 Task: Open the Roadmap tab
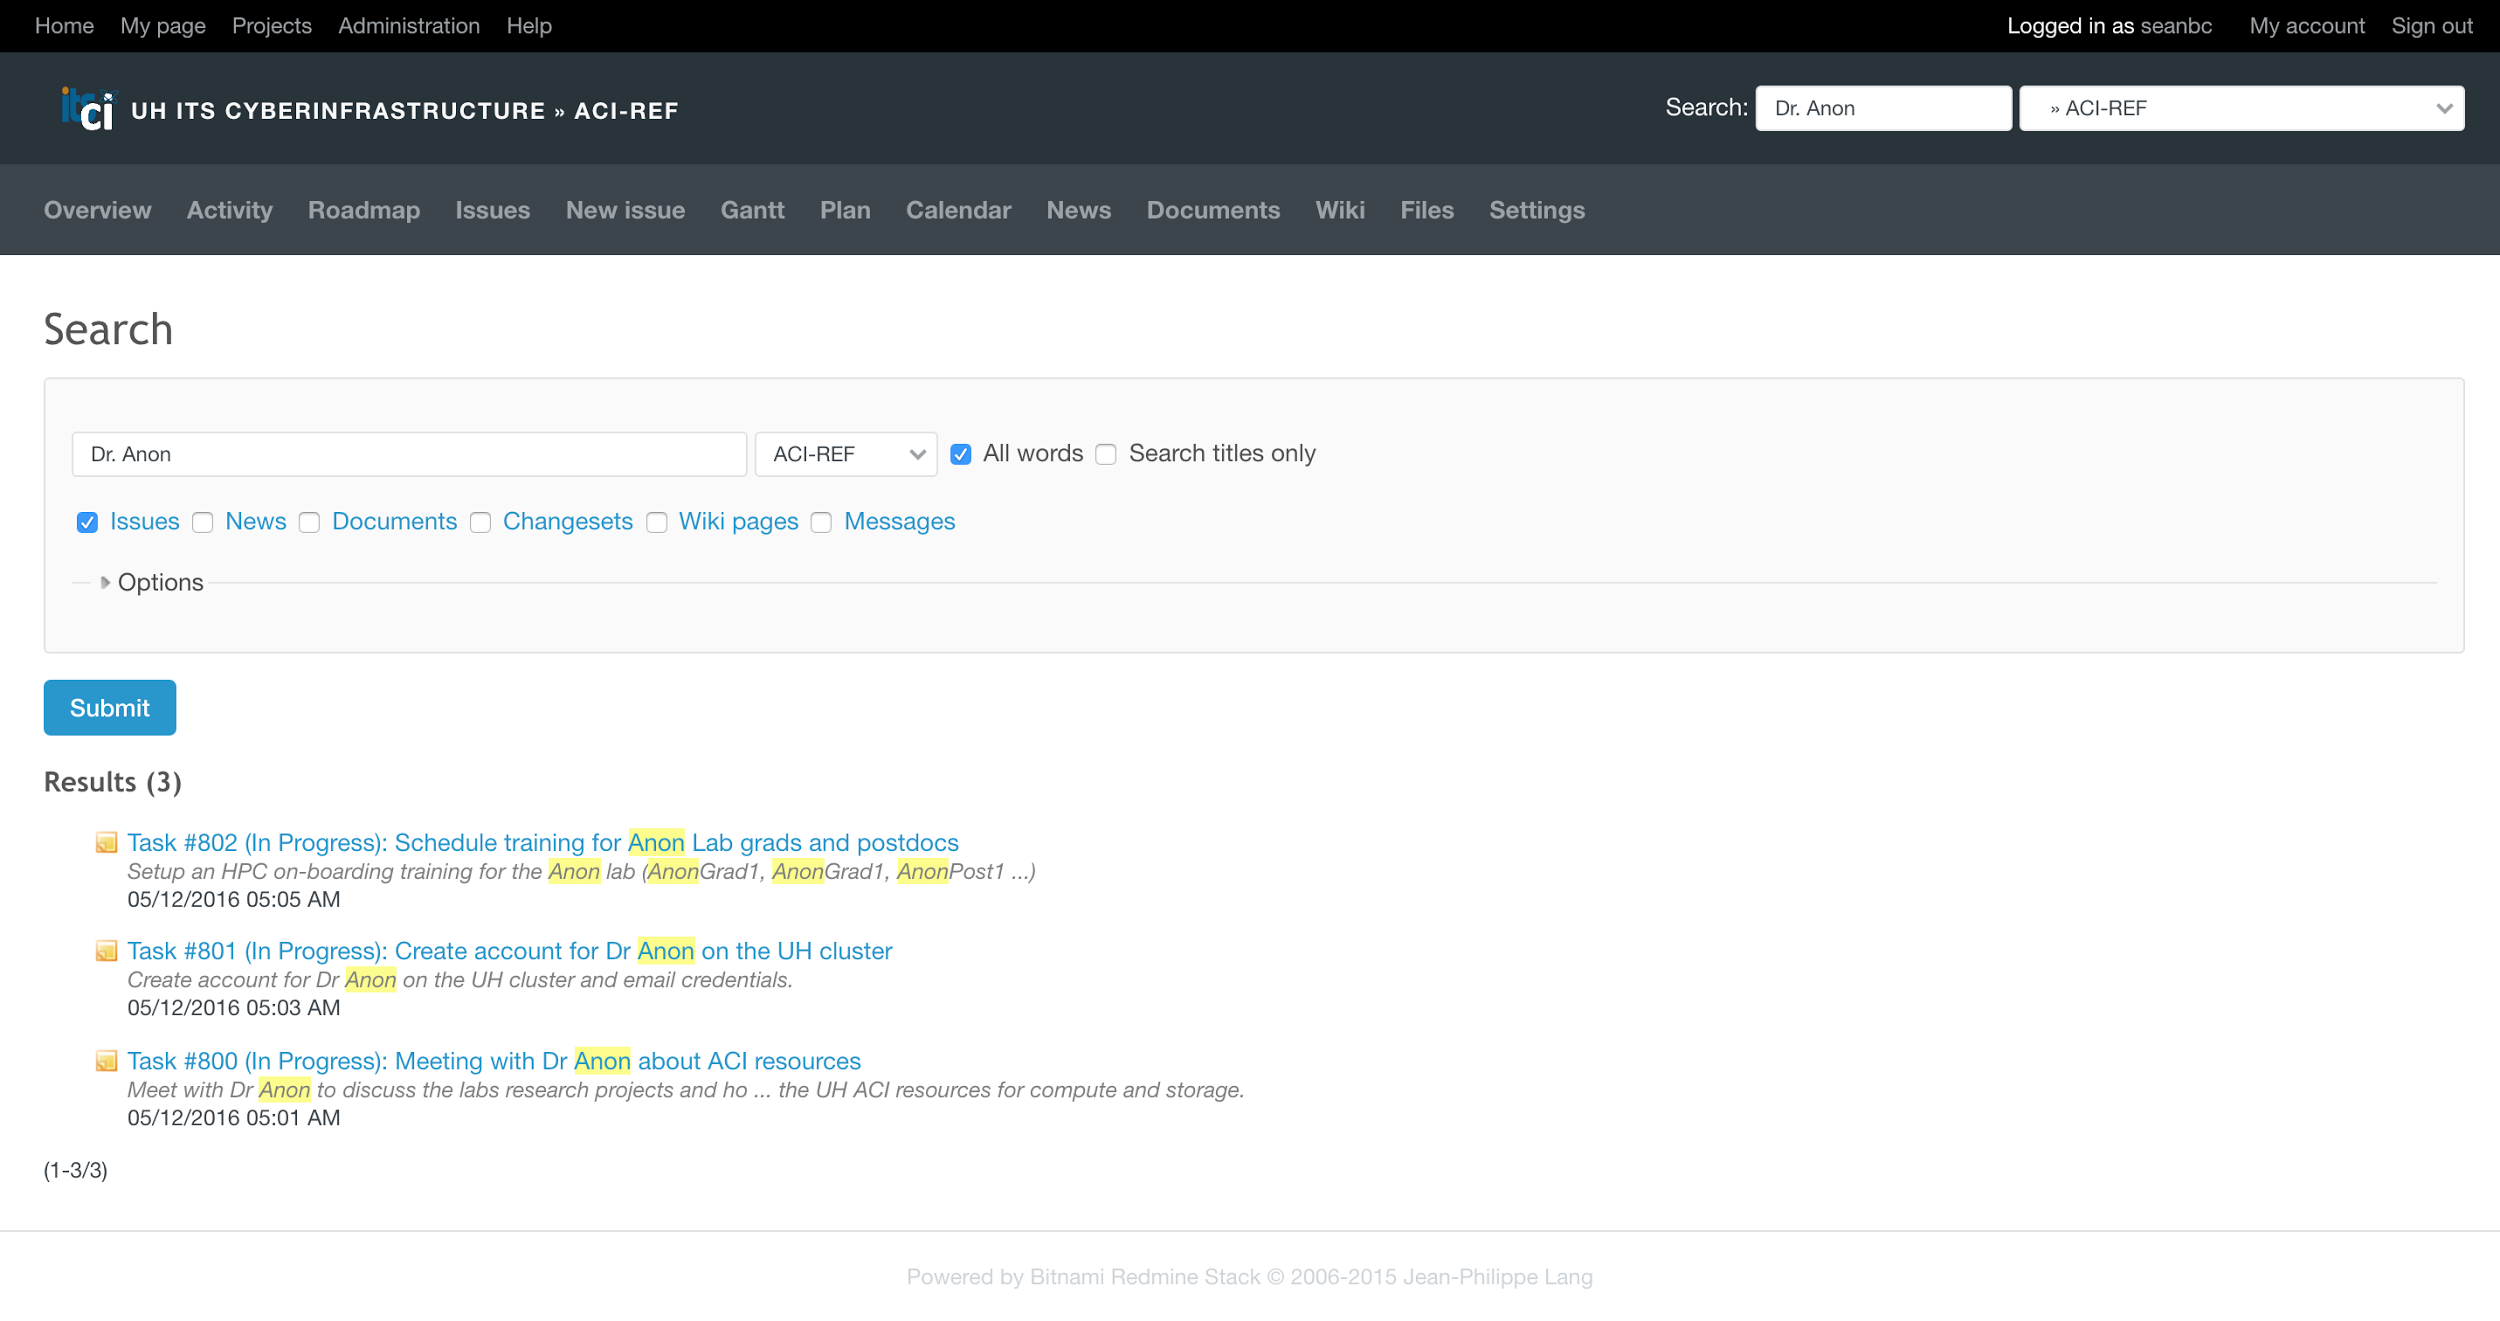364,210
